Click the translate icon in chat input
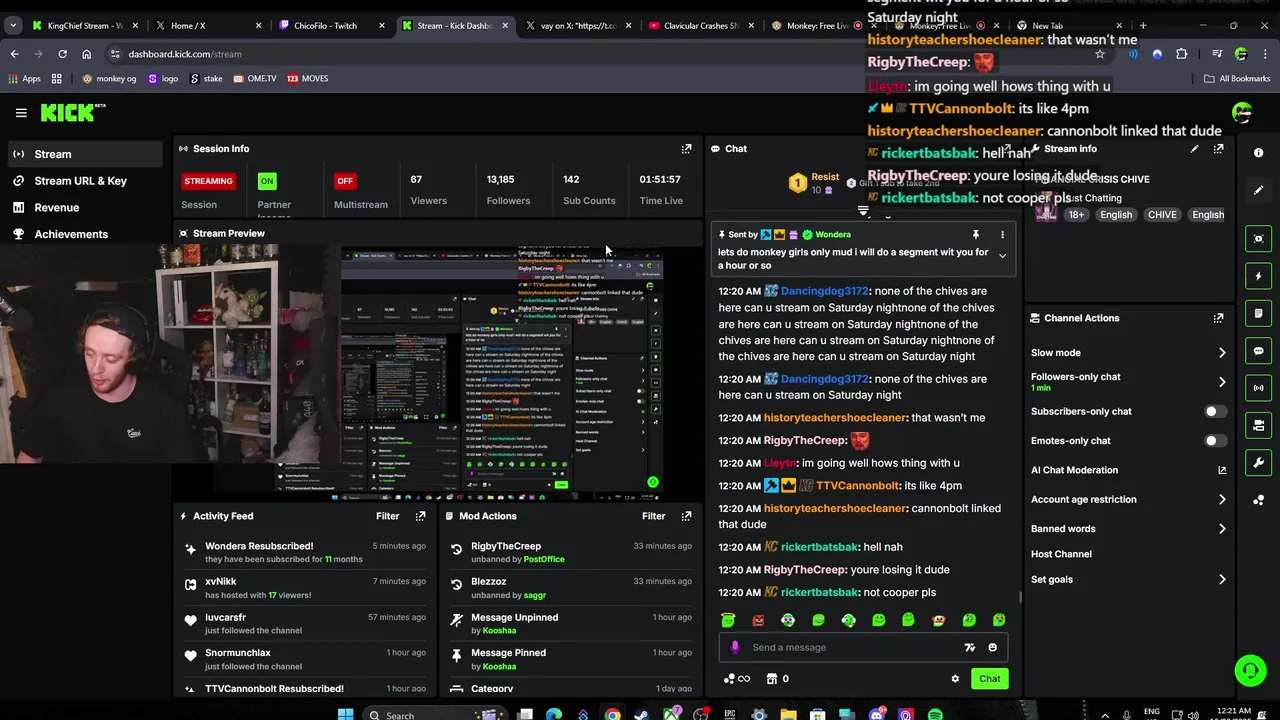 [969, 647]
